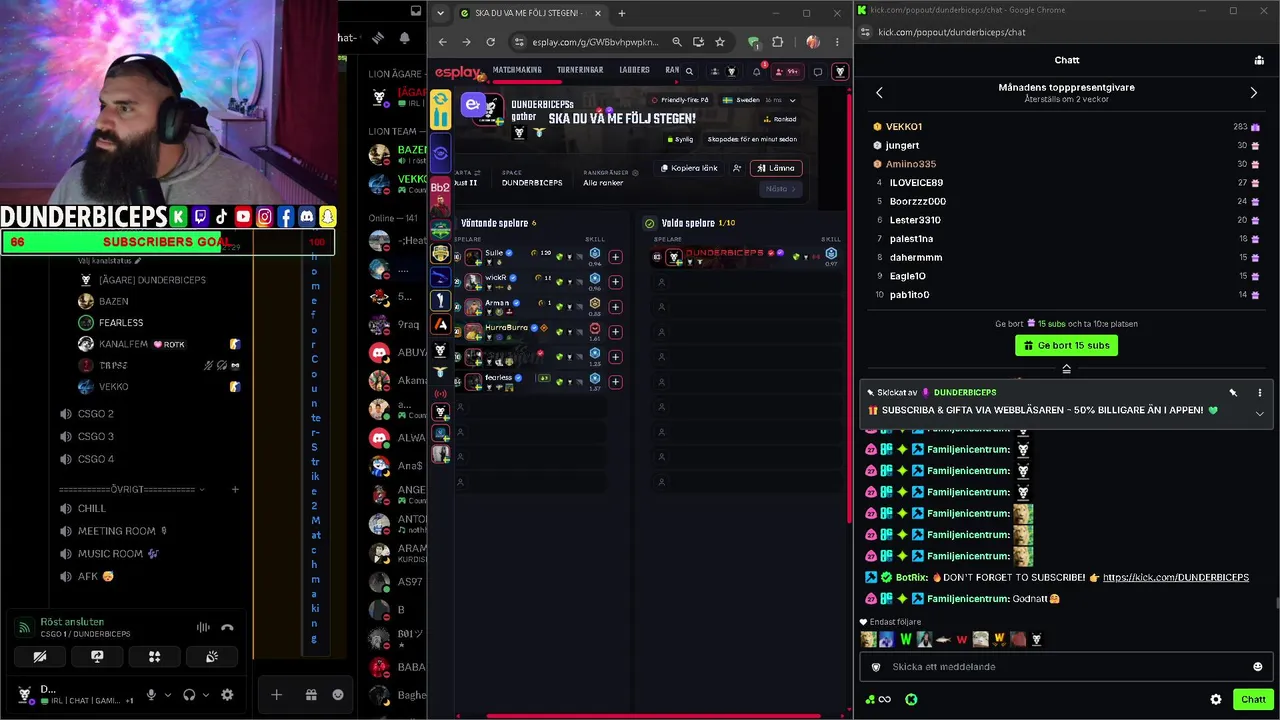The image size is (1280, 720).
Task: Open esplay search icon
Action: pos(689,71)
